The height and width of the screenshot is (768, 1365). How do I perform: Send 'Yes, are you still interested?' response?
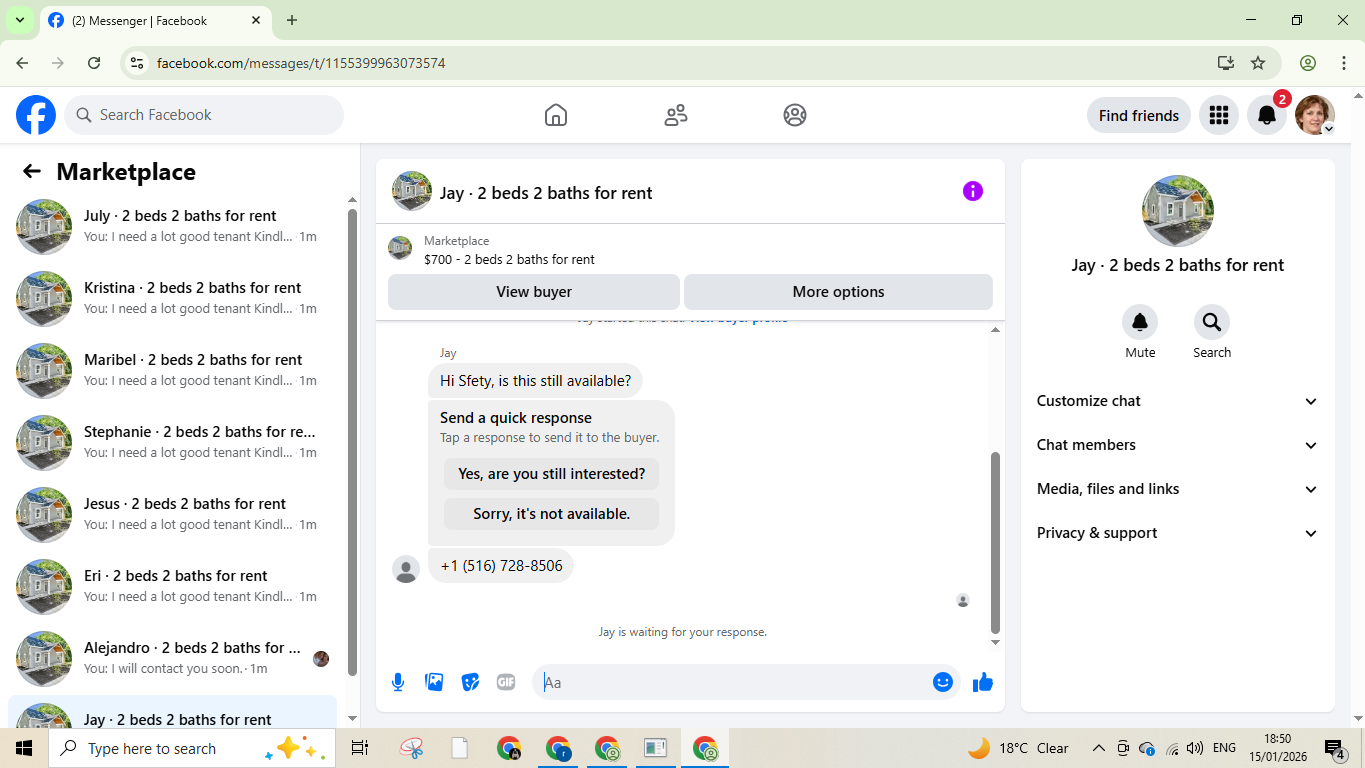552,474
